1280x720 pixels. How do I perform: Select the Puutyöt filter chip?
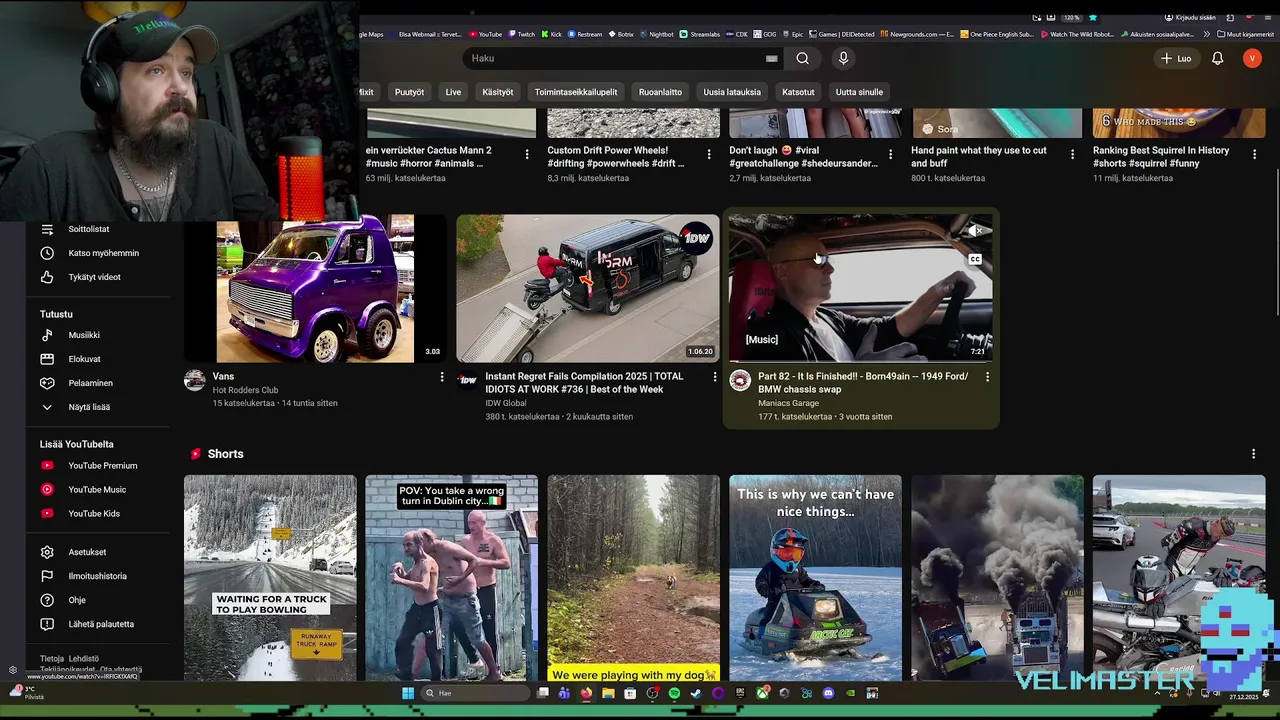tap(409, 92)
